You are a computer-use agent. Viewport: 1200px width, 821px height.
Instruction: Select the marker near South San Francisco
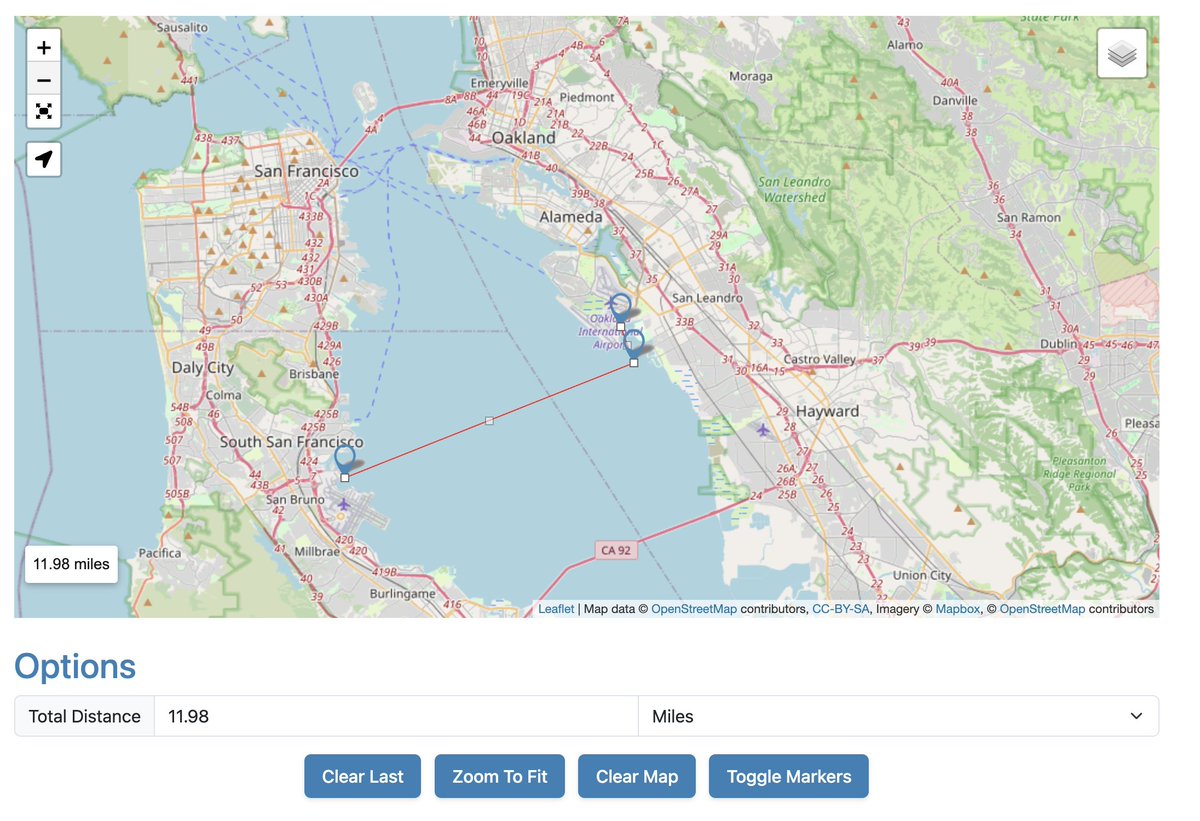[x=345, y=460]
